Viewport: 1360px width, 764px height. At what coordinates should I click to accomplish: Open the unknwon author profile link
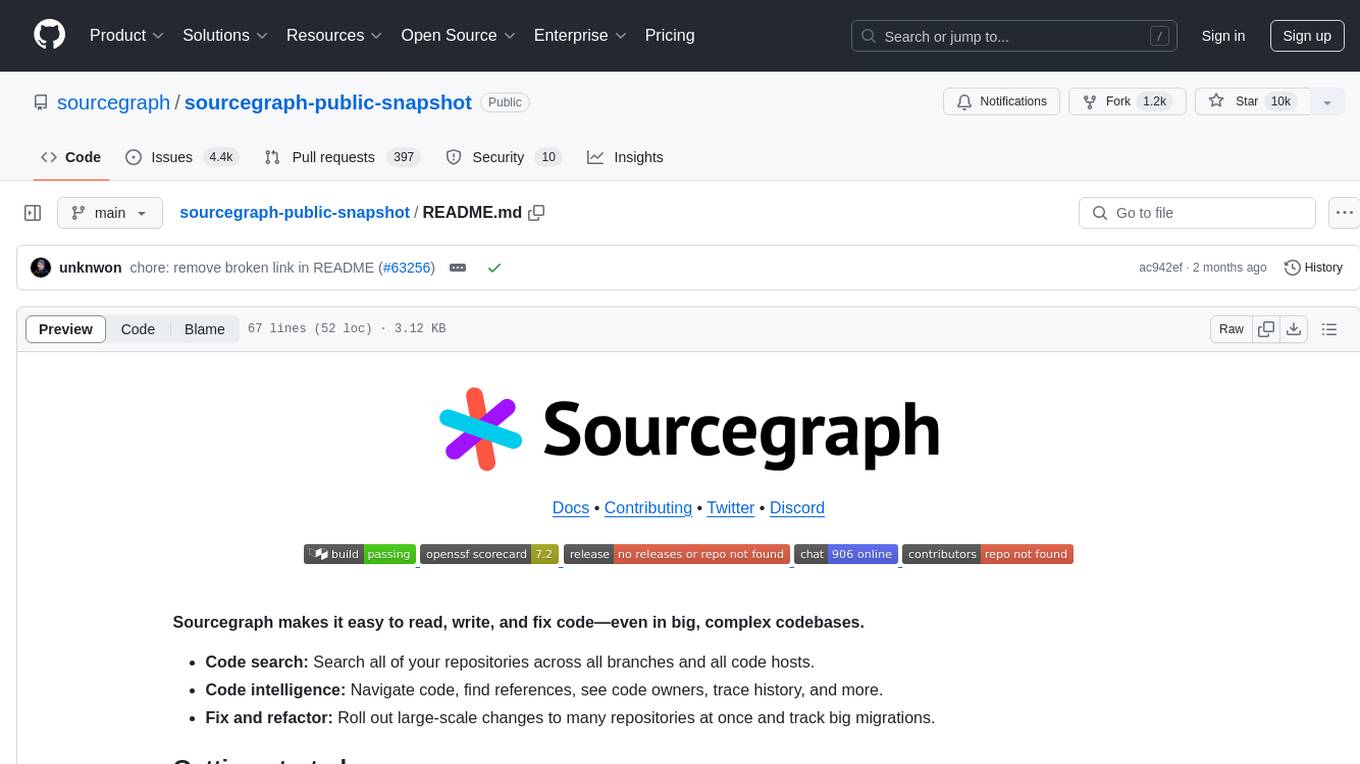90,268
